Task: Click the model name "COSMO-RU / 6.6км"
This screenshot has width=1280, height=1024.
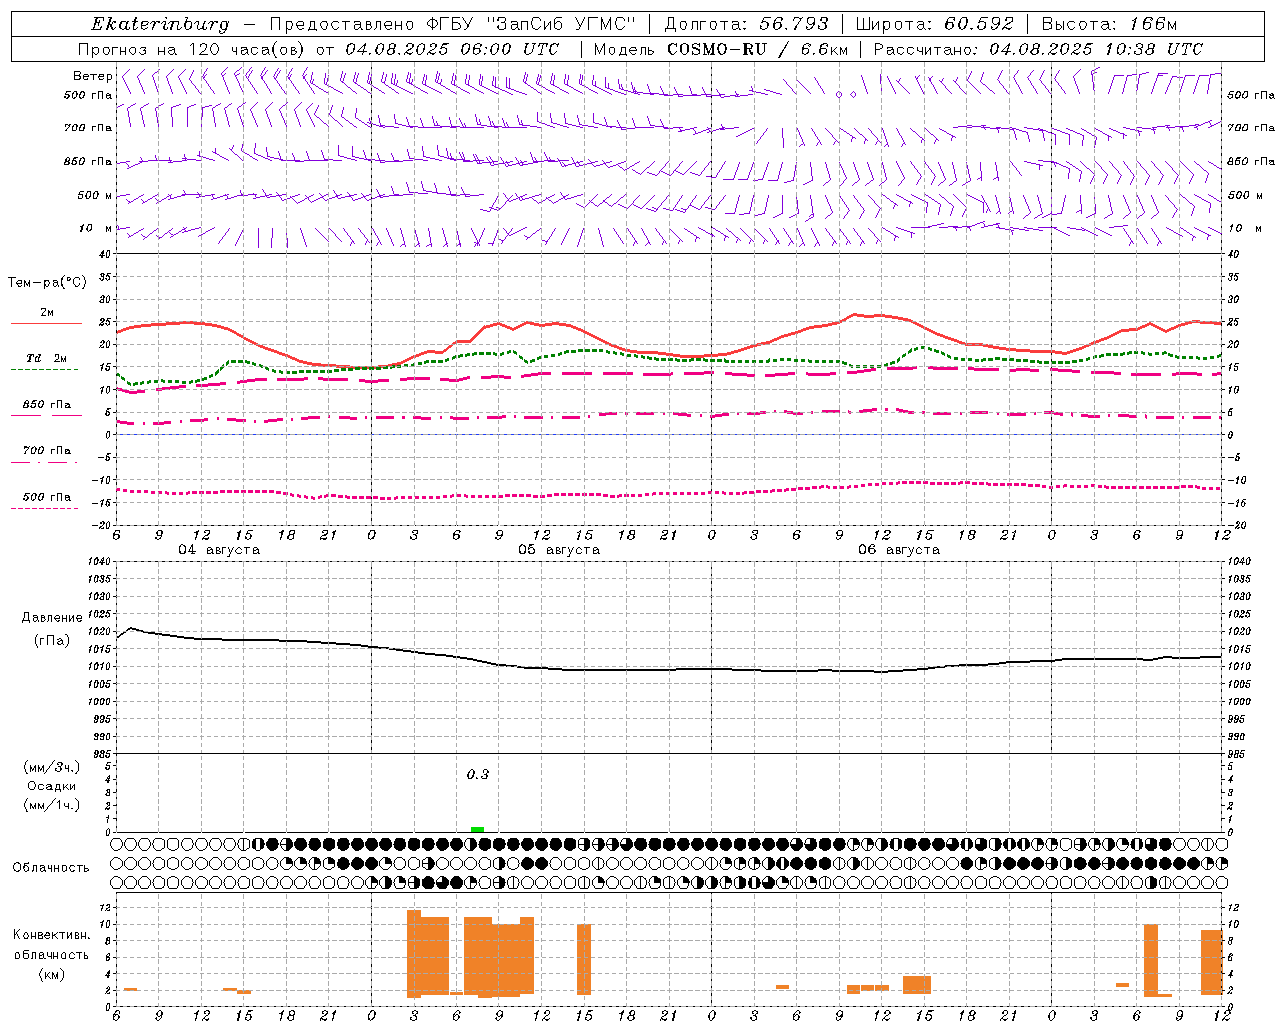Action: (757, 49)
